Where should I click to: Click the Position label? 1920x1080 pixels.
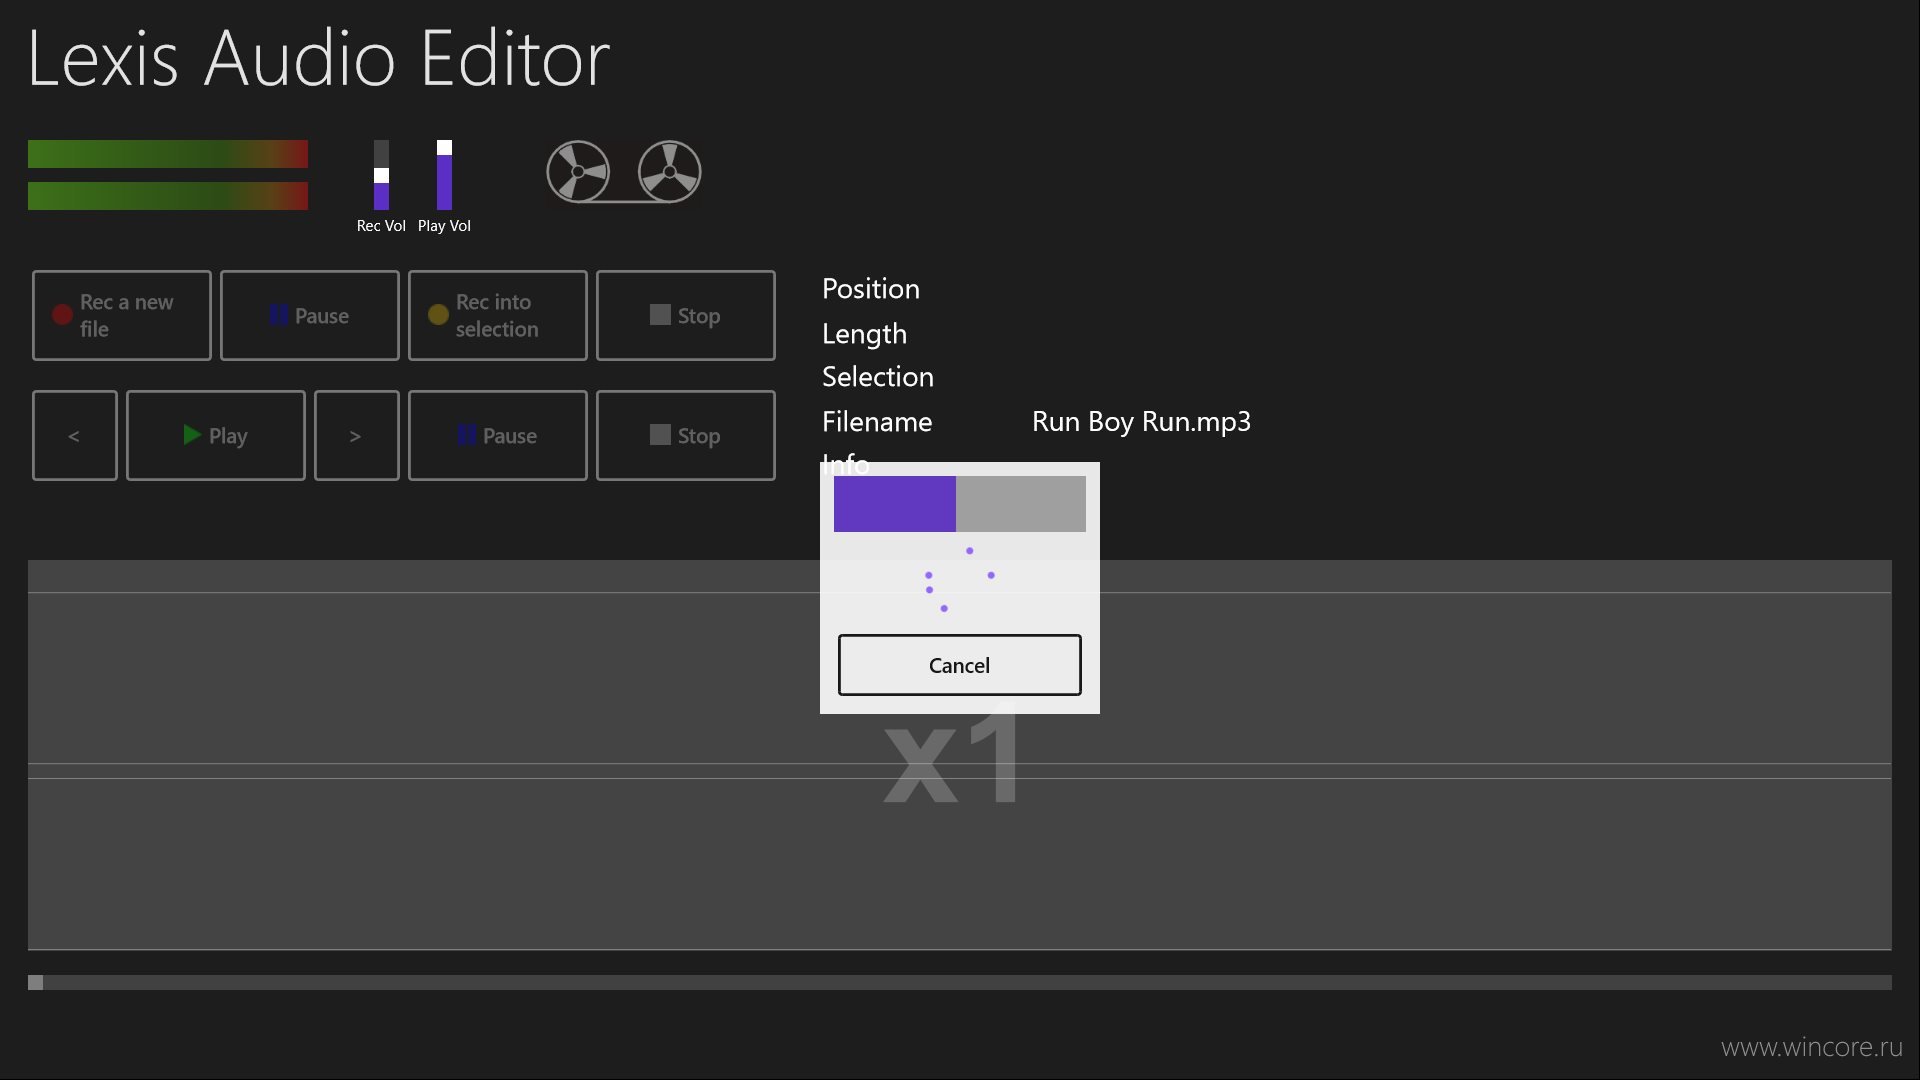click(x=871, y=289)
